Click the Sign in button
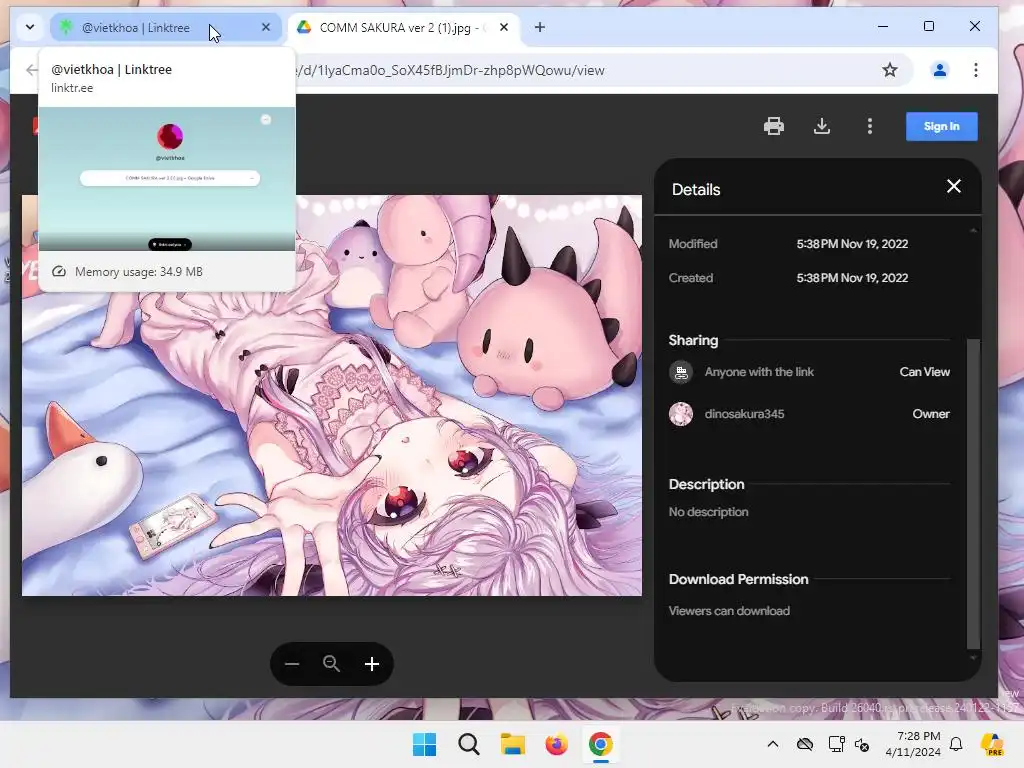Image resolution: width=1024 pixels, height=768 pixels. 942,126
